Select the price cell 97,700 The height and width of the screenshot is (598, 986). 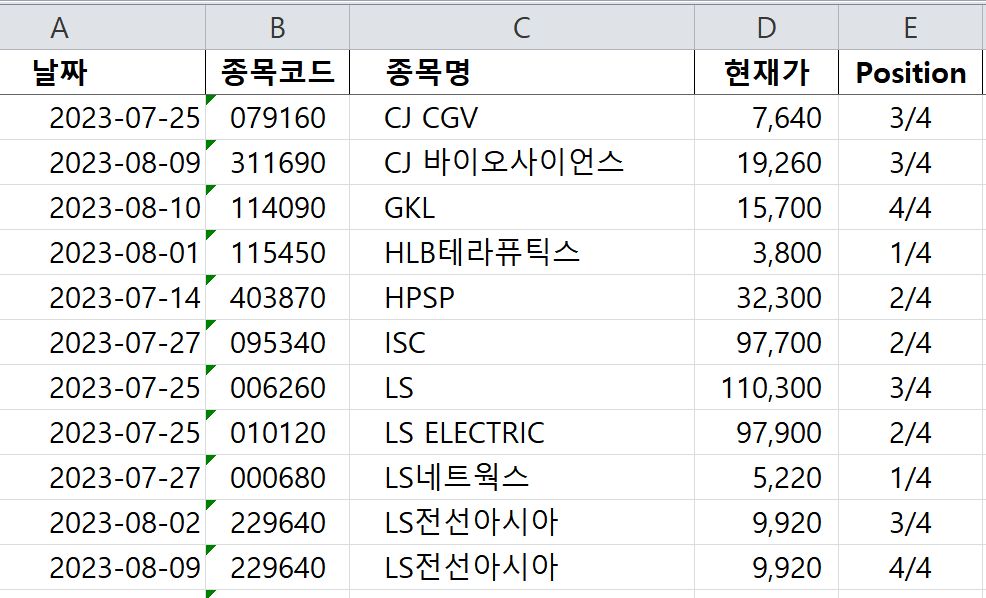pyautogui.click(x=766, y=343)
